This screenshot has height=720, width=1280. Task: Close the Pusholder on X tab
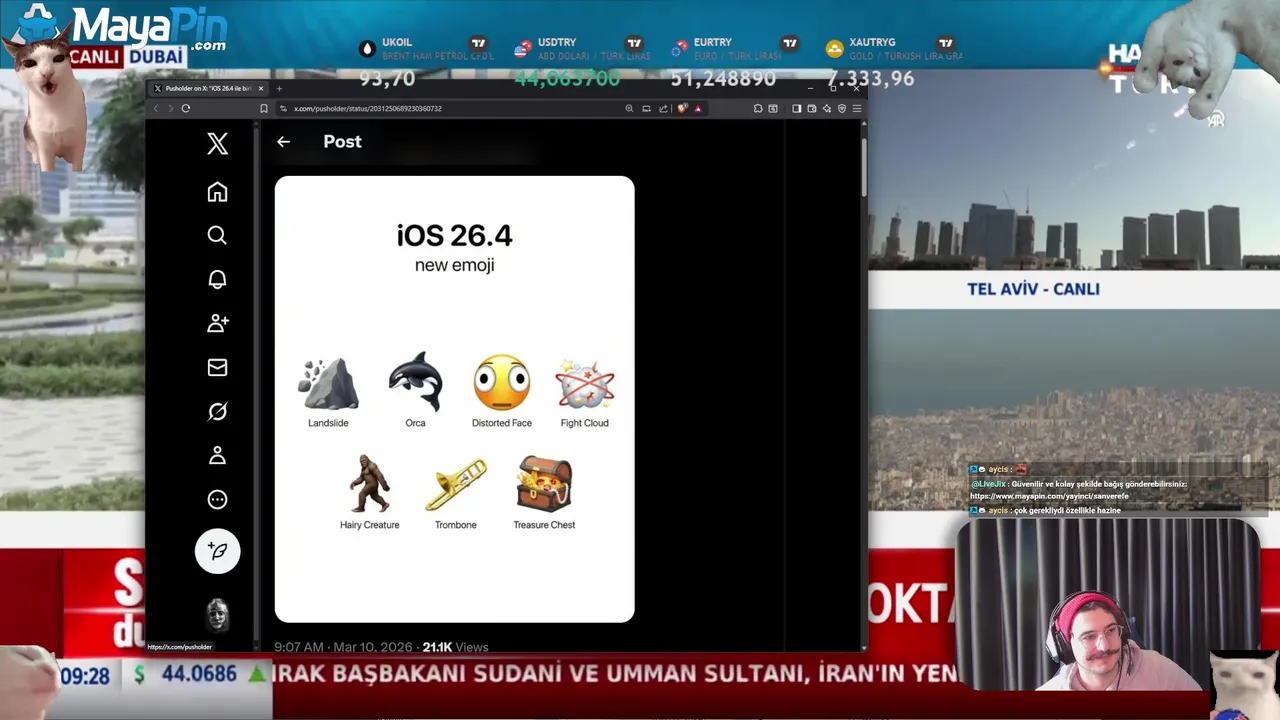coord(260,88)
